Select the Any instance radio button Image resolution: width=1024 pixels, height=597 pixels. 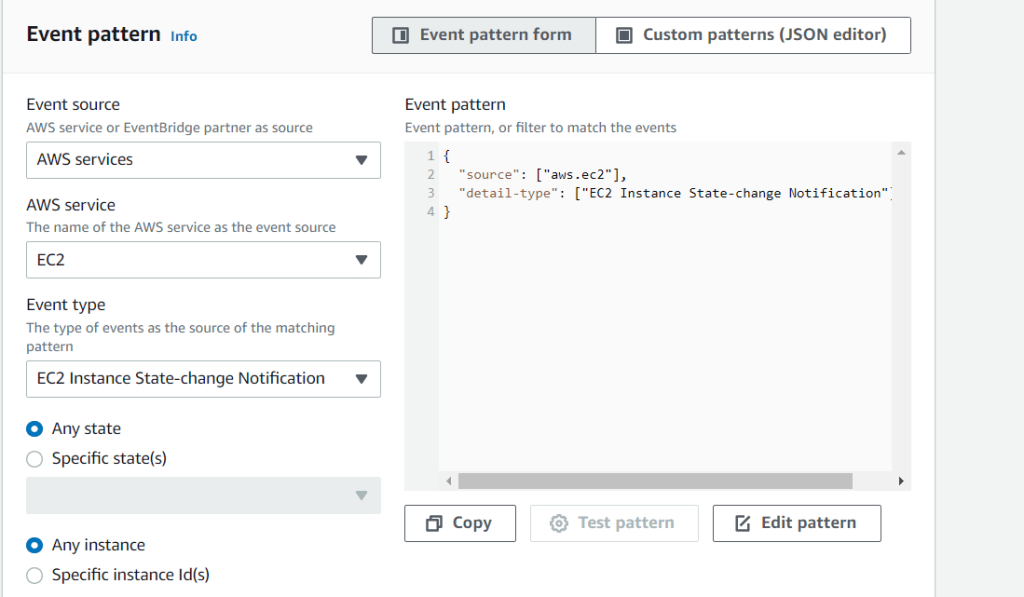pos(35,545)
